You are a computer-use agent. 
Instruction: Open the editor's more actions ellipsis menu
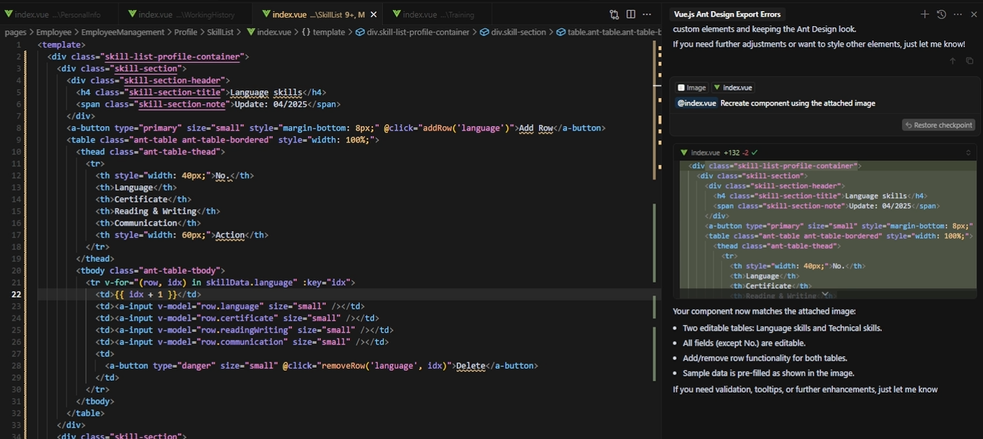click(648, 15)
